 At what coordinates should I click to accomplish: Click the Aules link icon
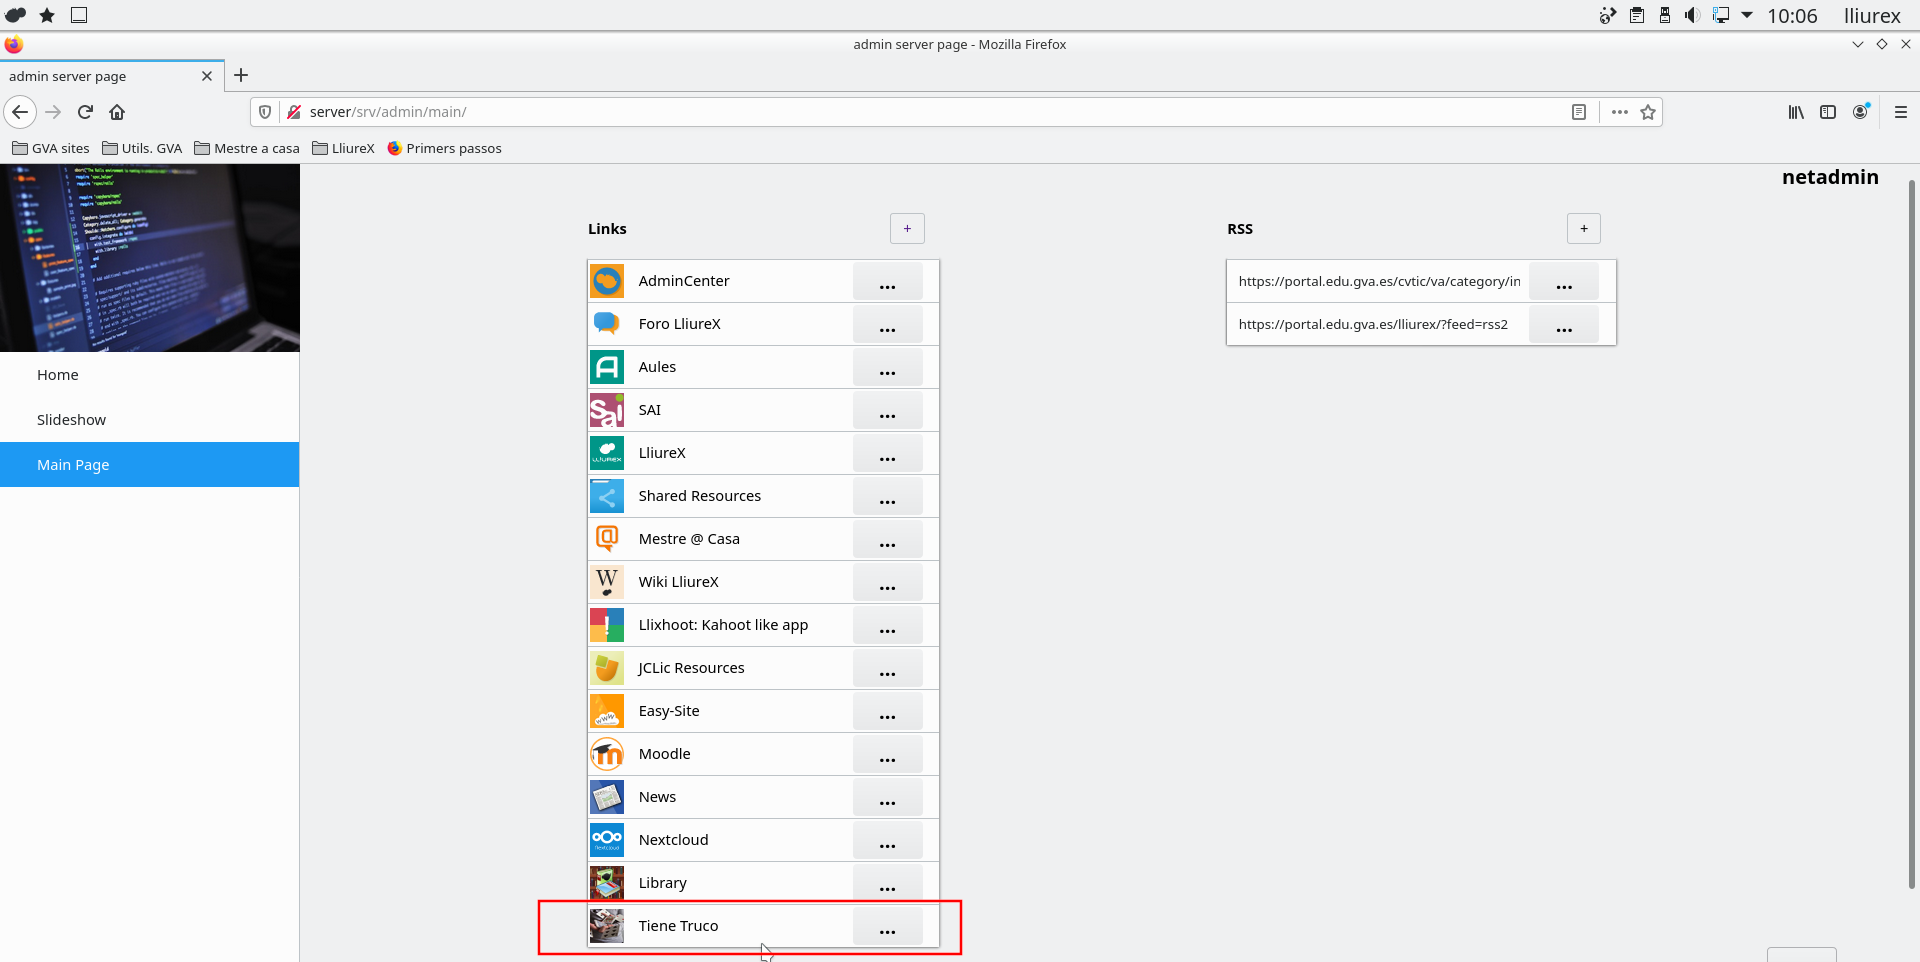(606, 367)
